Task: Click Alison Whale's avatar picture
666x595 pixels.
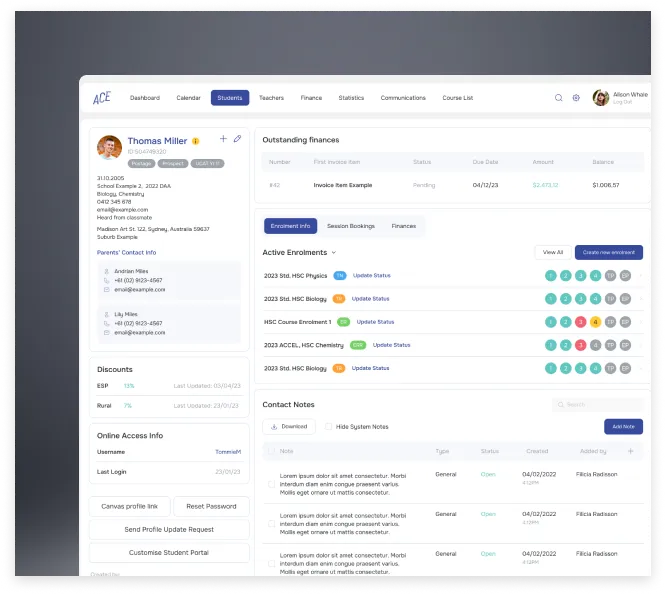Action: click(x=601, y=98)
